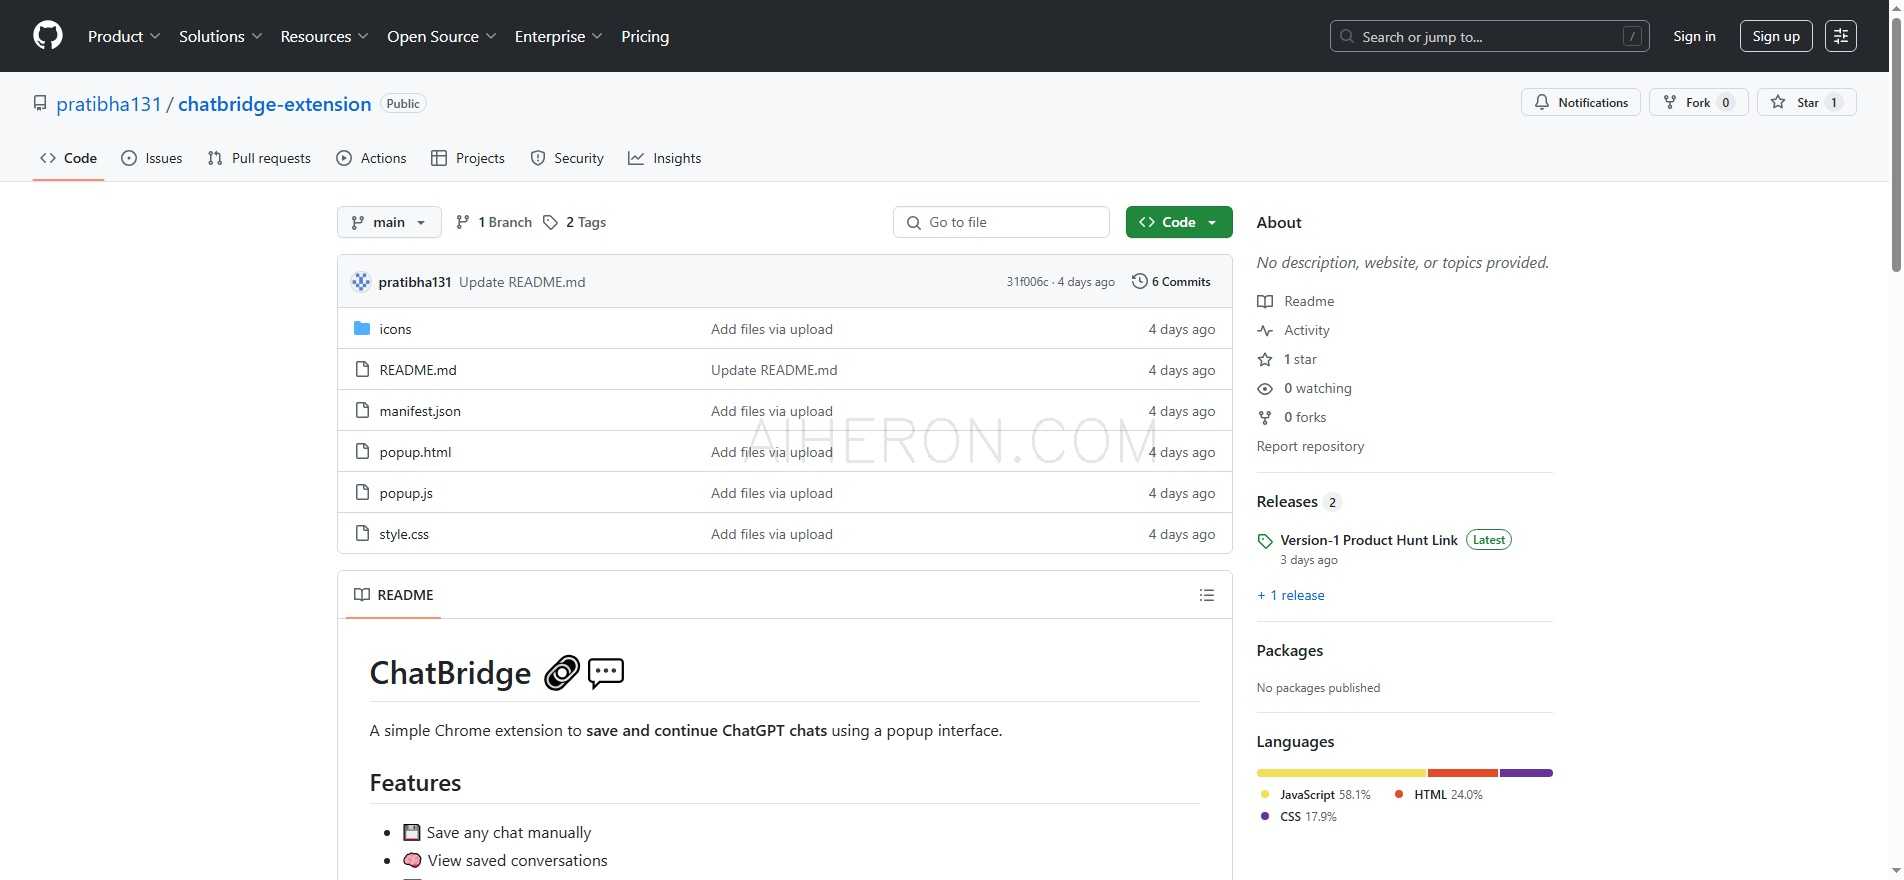The height and width of the screenshot is (880, 1904).
Task: Open the Packages heading link
Action: [x=1290, y=651]
